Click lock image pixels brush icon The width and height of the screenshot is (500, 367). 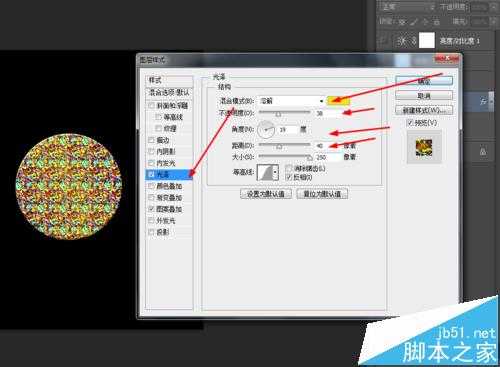click(x=414, y=22)
